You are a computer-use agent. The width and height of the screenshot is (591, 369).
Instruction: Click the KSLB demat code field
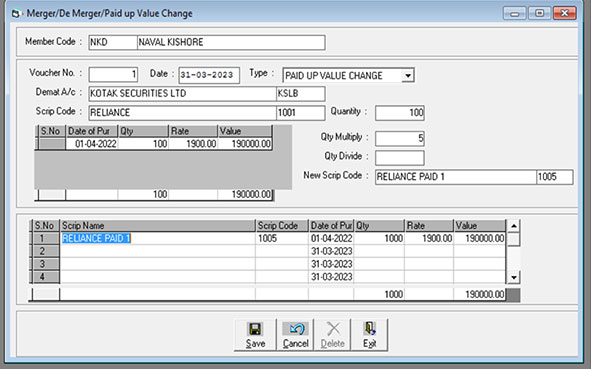(x=300, y=93)
